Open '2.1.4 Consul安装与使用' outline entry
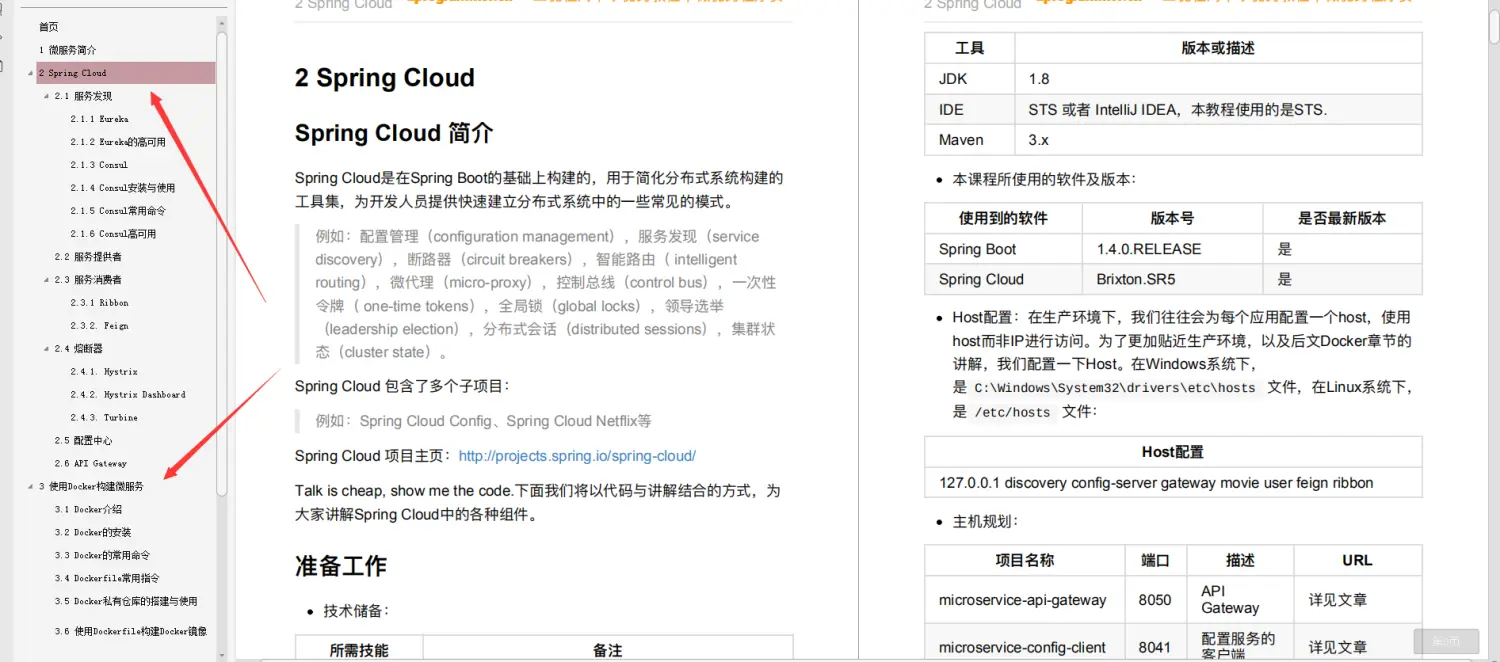Image resolution: width=1500 pixels, height=662 pixels. [123, 188]
